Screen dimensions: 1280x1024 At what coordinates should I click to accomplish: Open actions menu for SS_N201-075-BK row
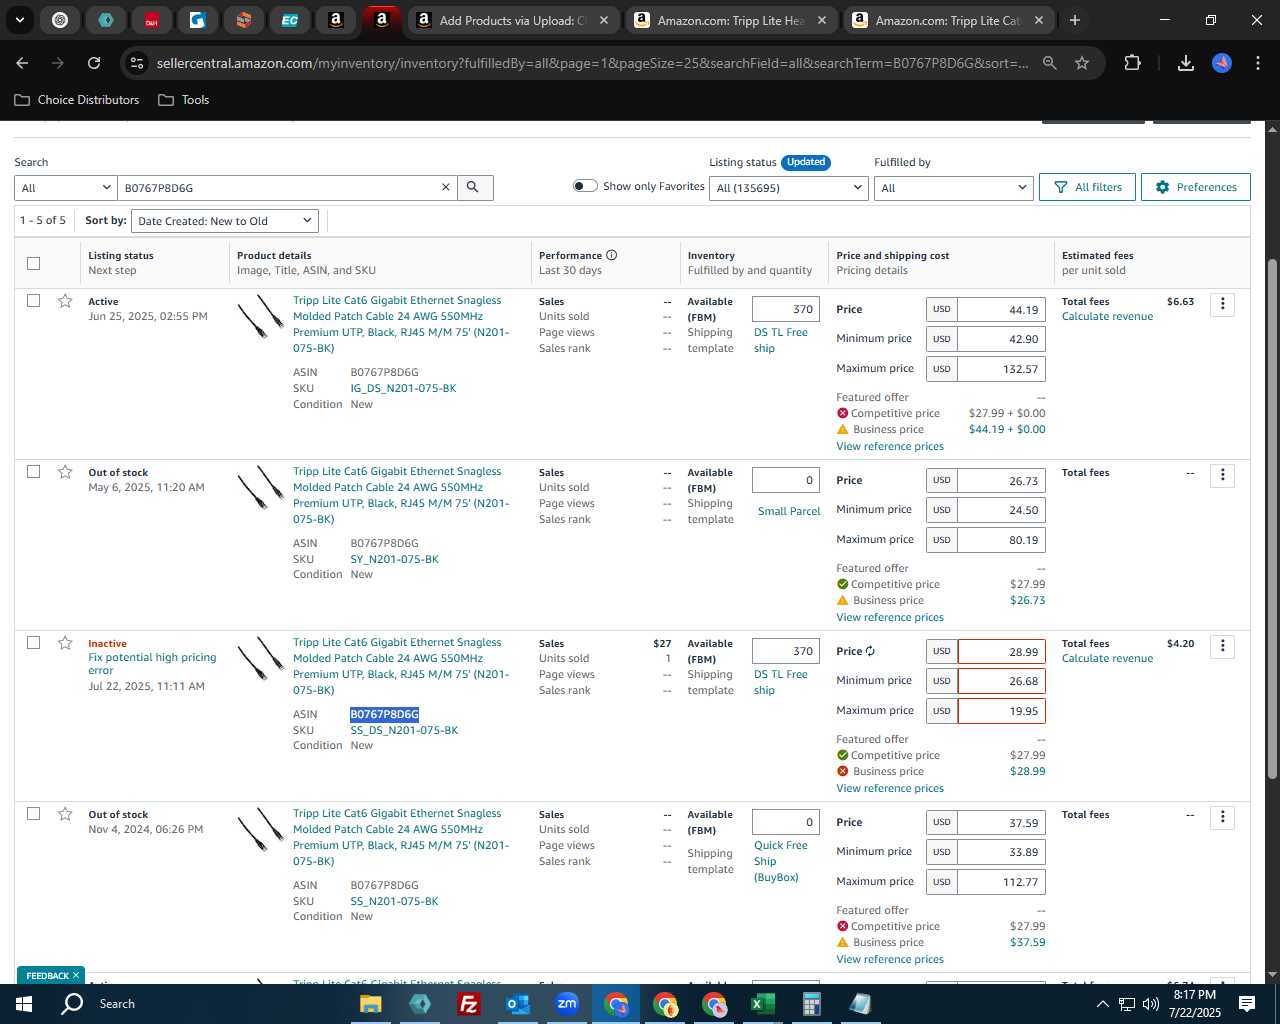pos(1222,817)
